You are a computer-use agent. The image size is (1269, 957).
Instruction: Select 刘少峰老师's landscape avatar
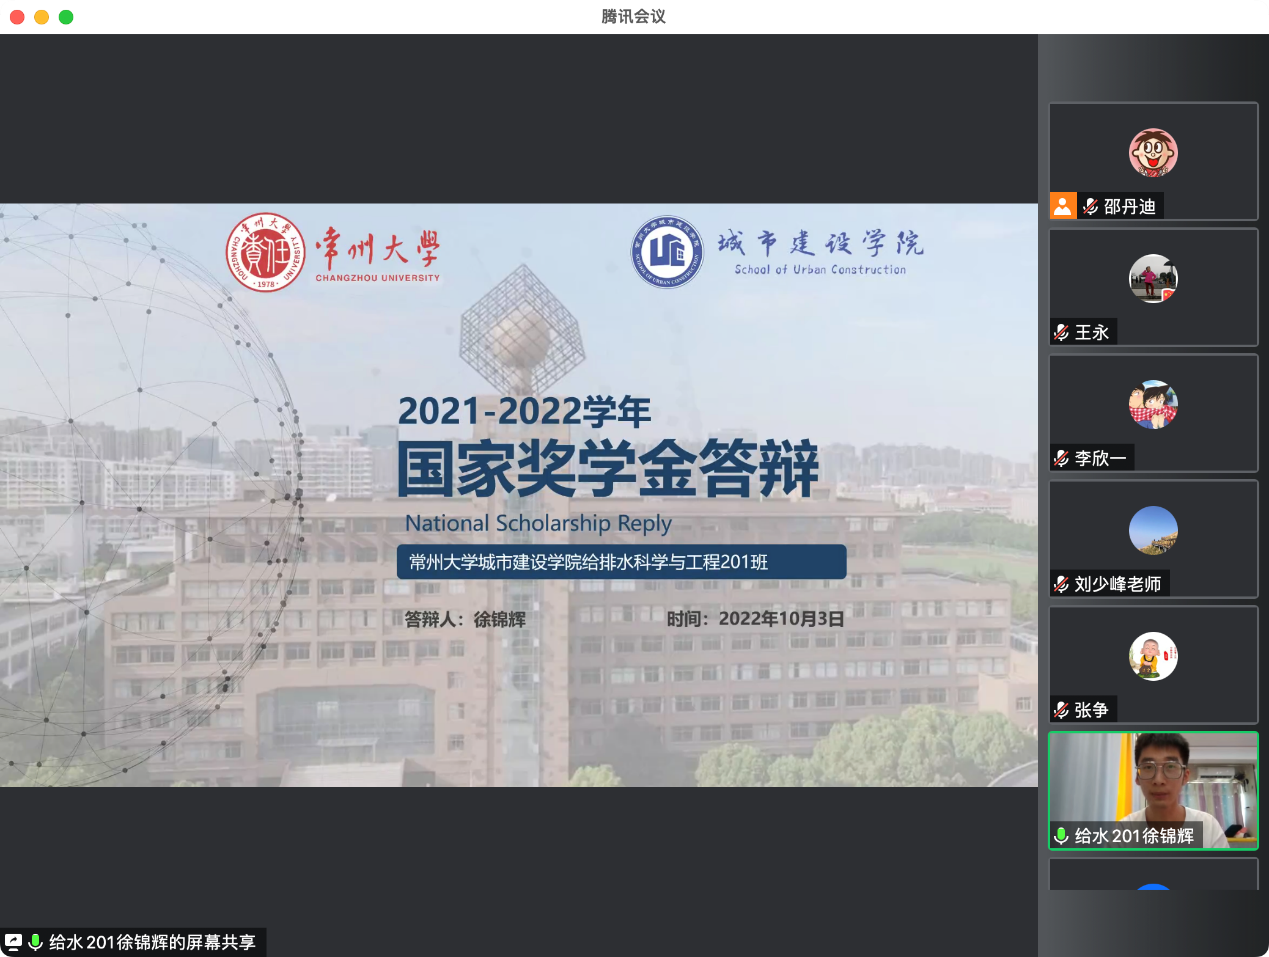tap(1153, 531)
